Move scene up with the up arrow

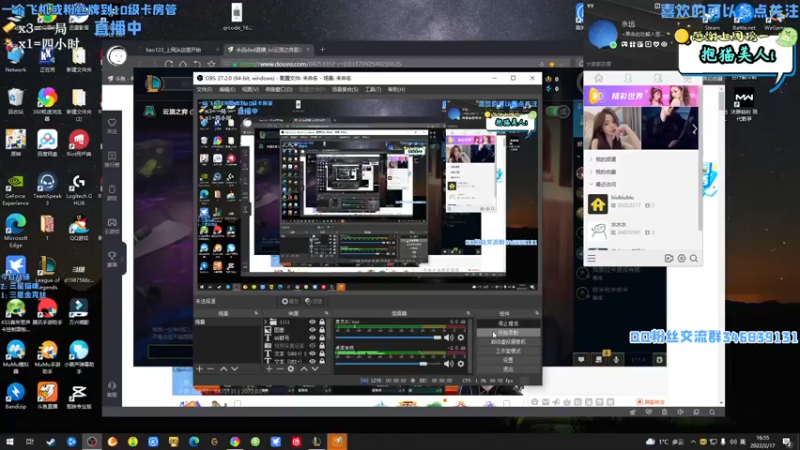223,369
